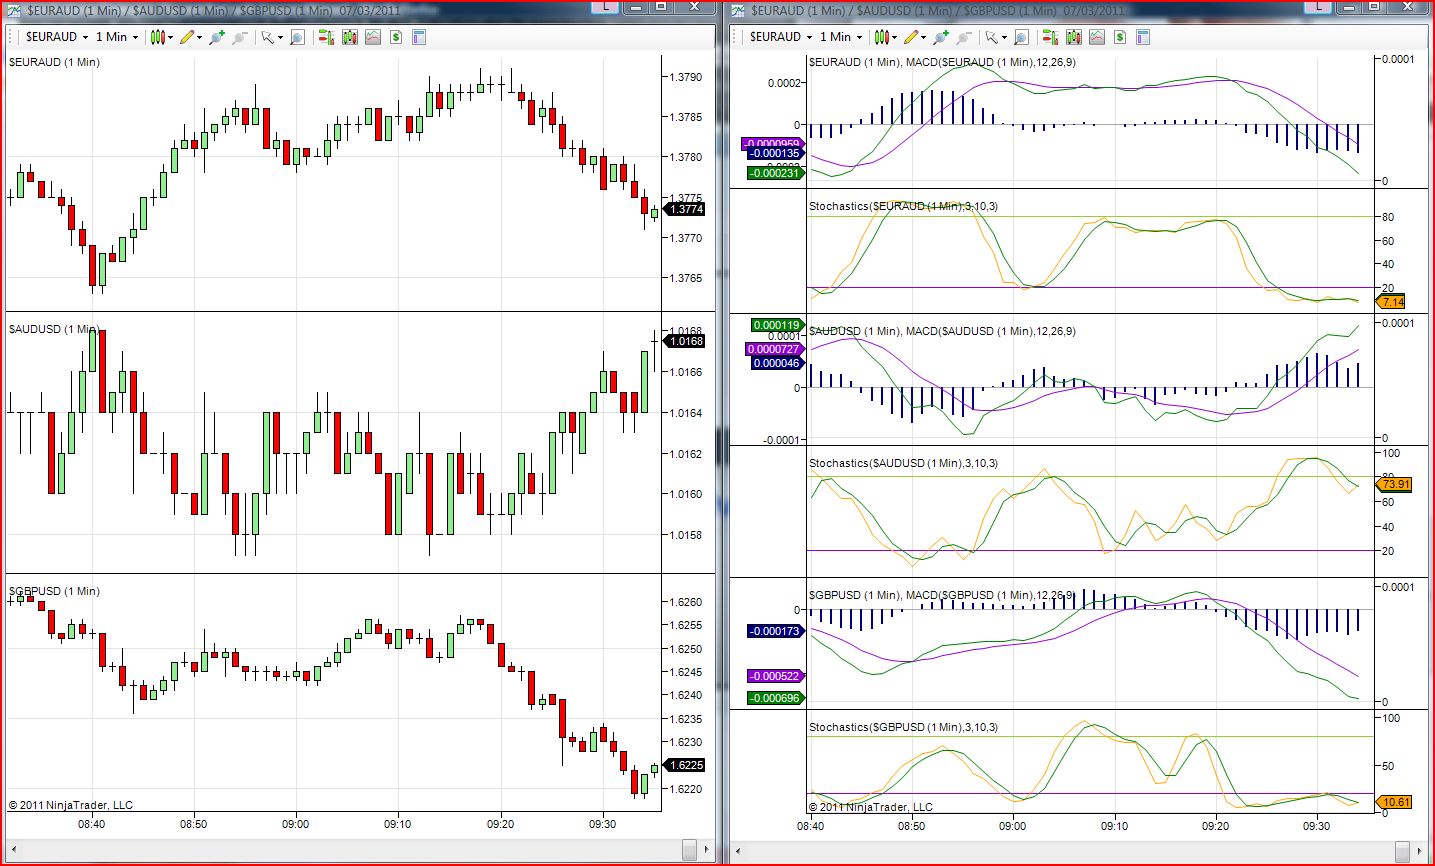Open the candlestick chart style dropdown in the right window
The image size is (1435, 866).
click(885, 37)
